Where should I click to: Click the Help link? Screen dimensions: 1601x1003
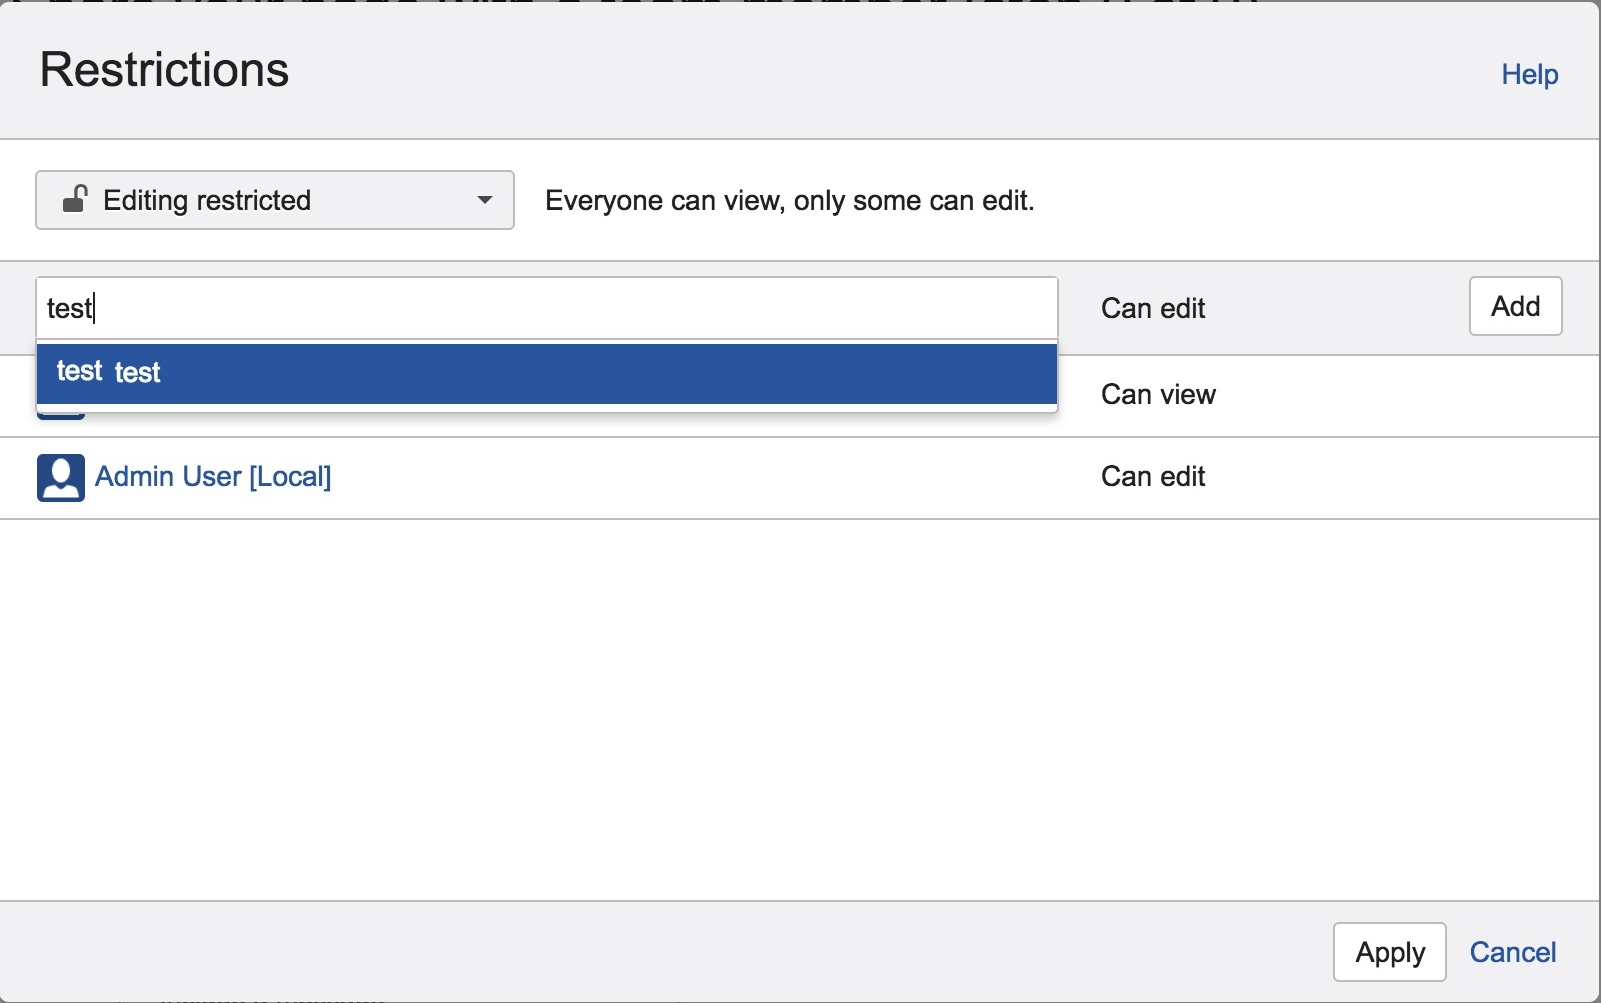coord(1529,74)
